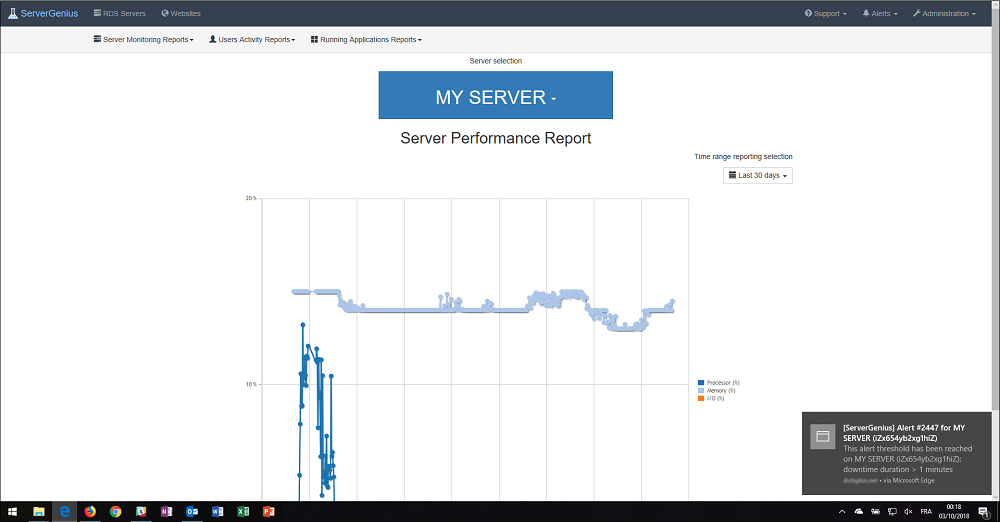Open Outlook from the taskbar

coord(192,512)
